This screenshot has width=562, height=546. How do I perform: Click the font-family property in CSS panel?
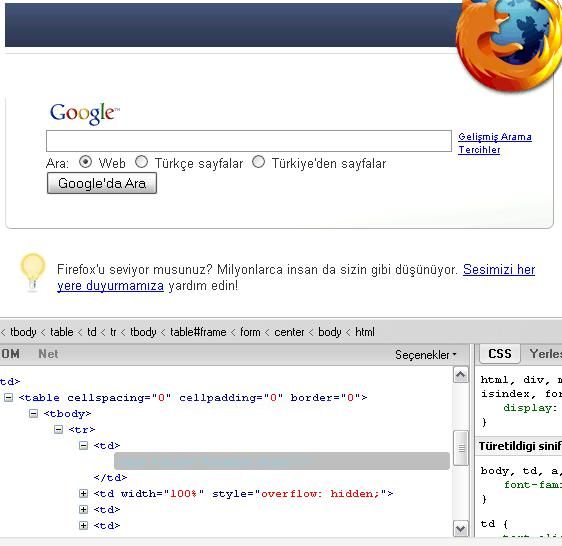[x=532, y=485]
